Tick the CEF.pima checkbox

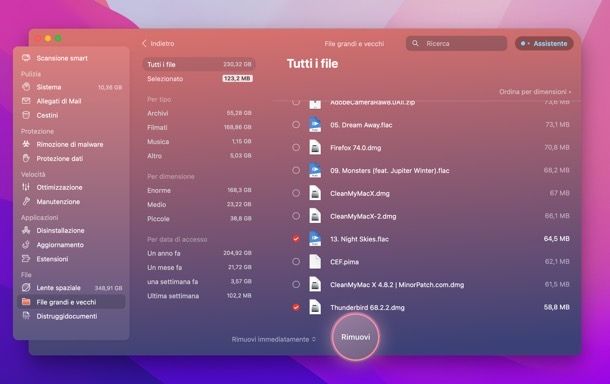[296, 261]
